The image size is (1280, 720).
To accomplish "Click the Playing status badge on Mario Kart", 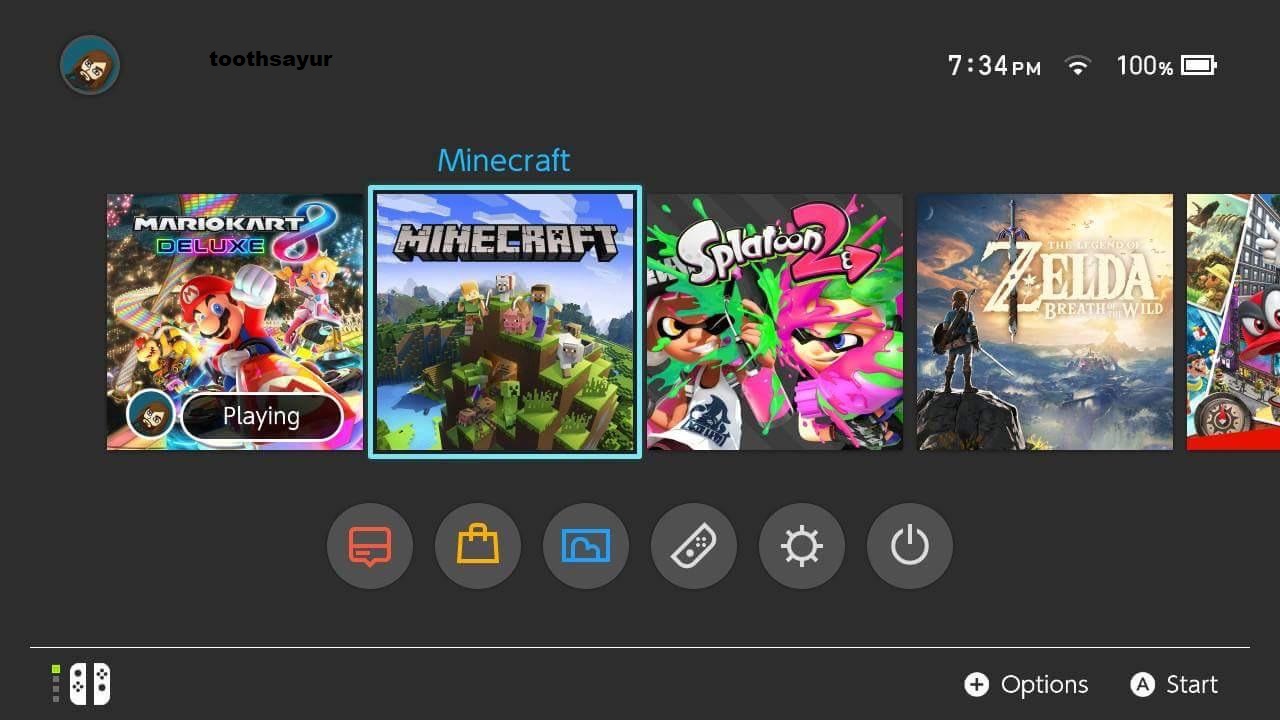I will click(262, 416).
